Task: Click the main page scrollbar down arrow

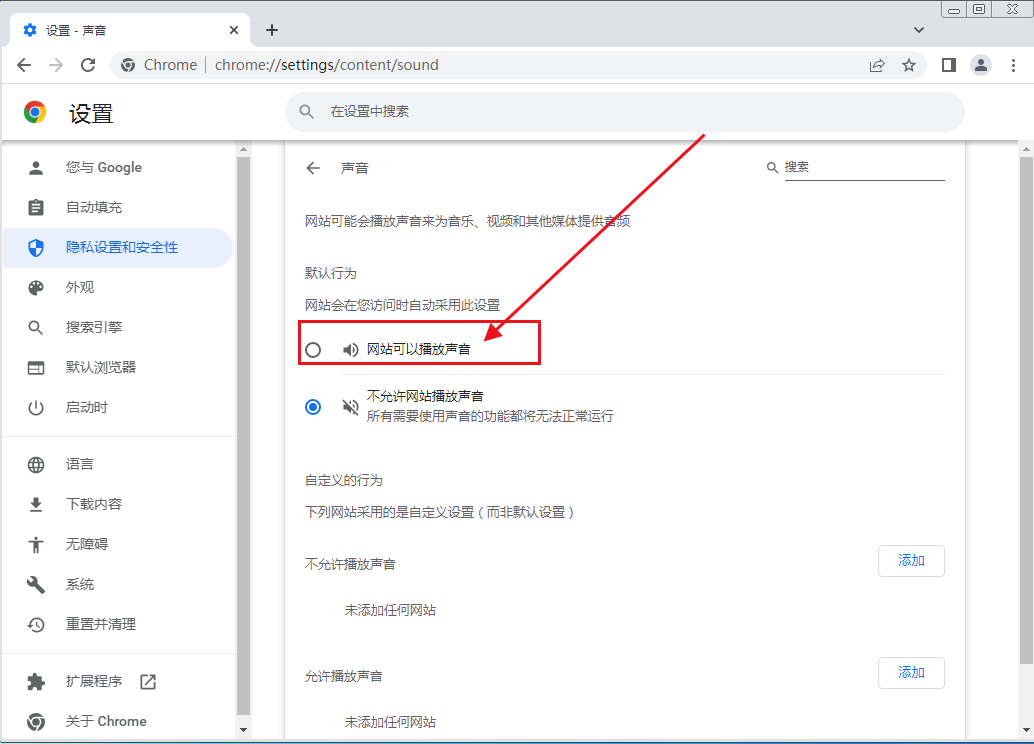Action: (1026, 729)
